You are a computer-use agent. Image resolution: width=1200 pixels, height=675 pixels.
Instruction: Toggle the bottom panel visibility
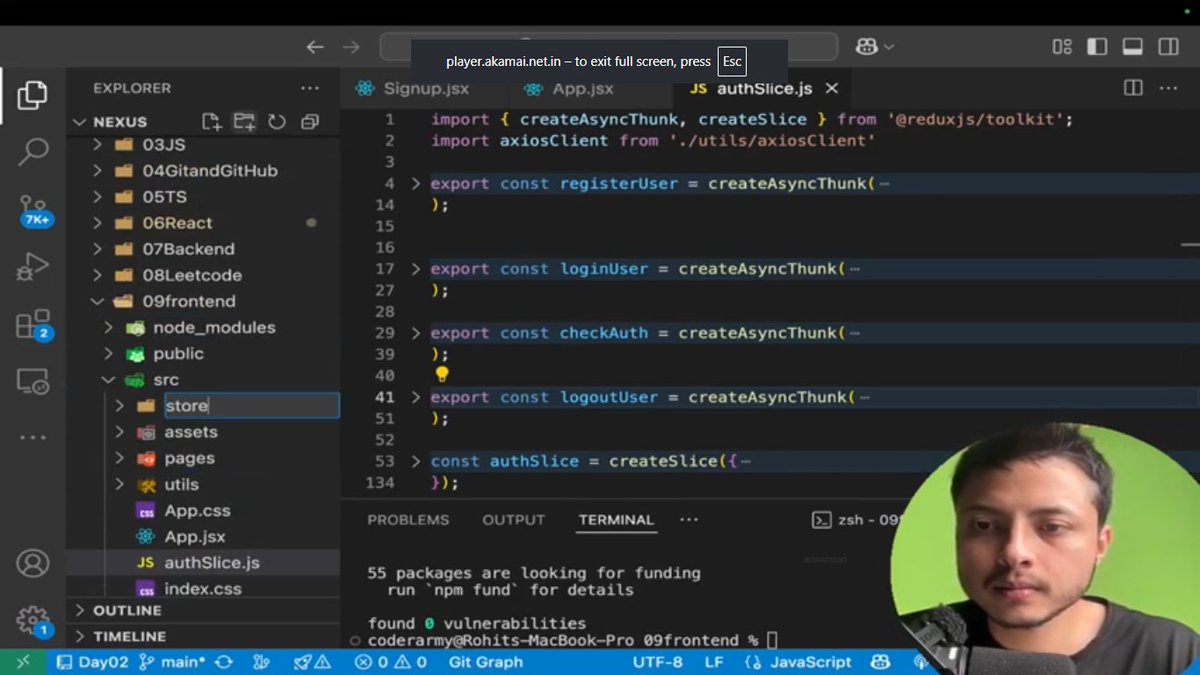[1134, 45]
